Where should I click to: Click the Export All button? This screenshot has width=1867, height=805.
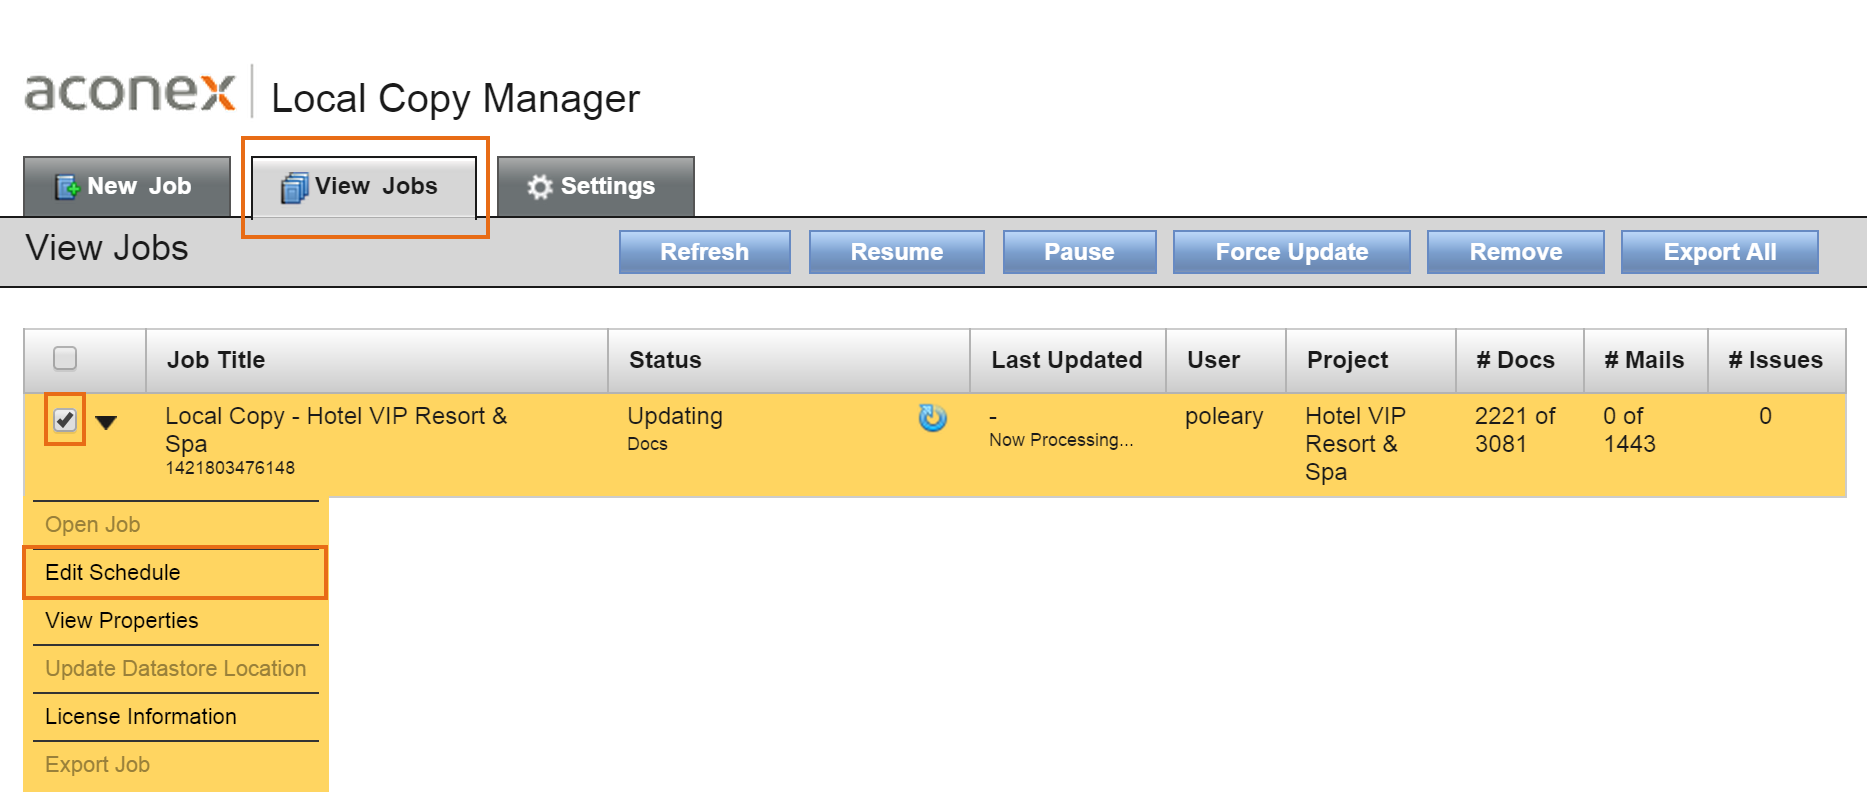coord(1720,252)
